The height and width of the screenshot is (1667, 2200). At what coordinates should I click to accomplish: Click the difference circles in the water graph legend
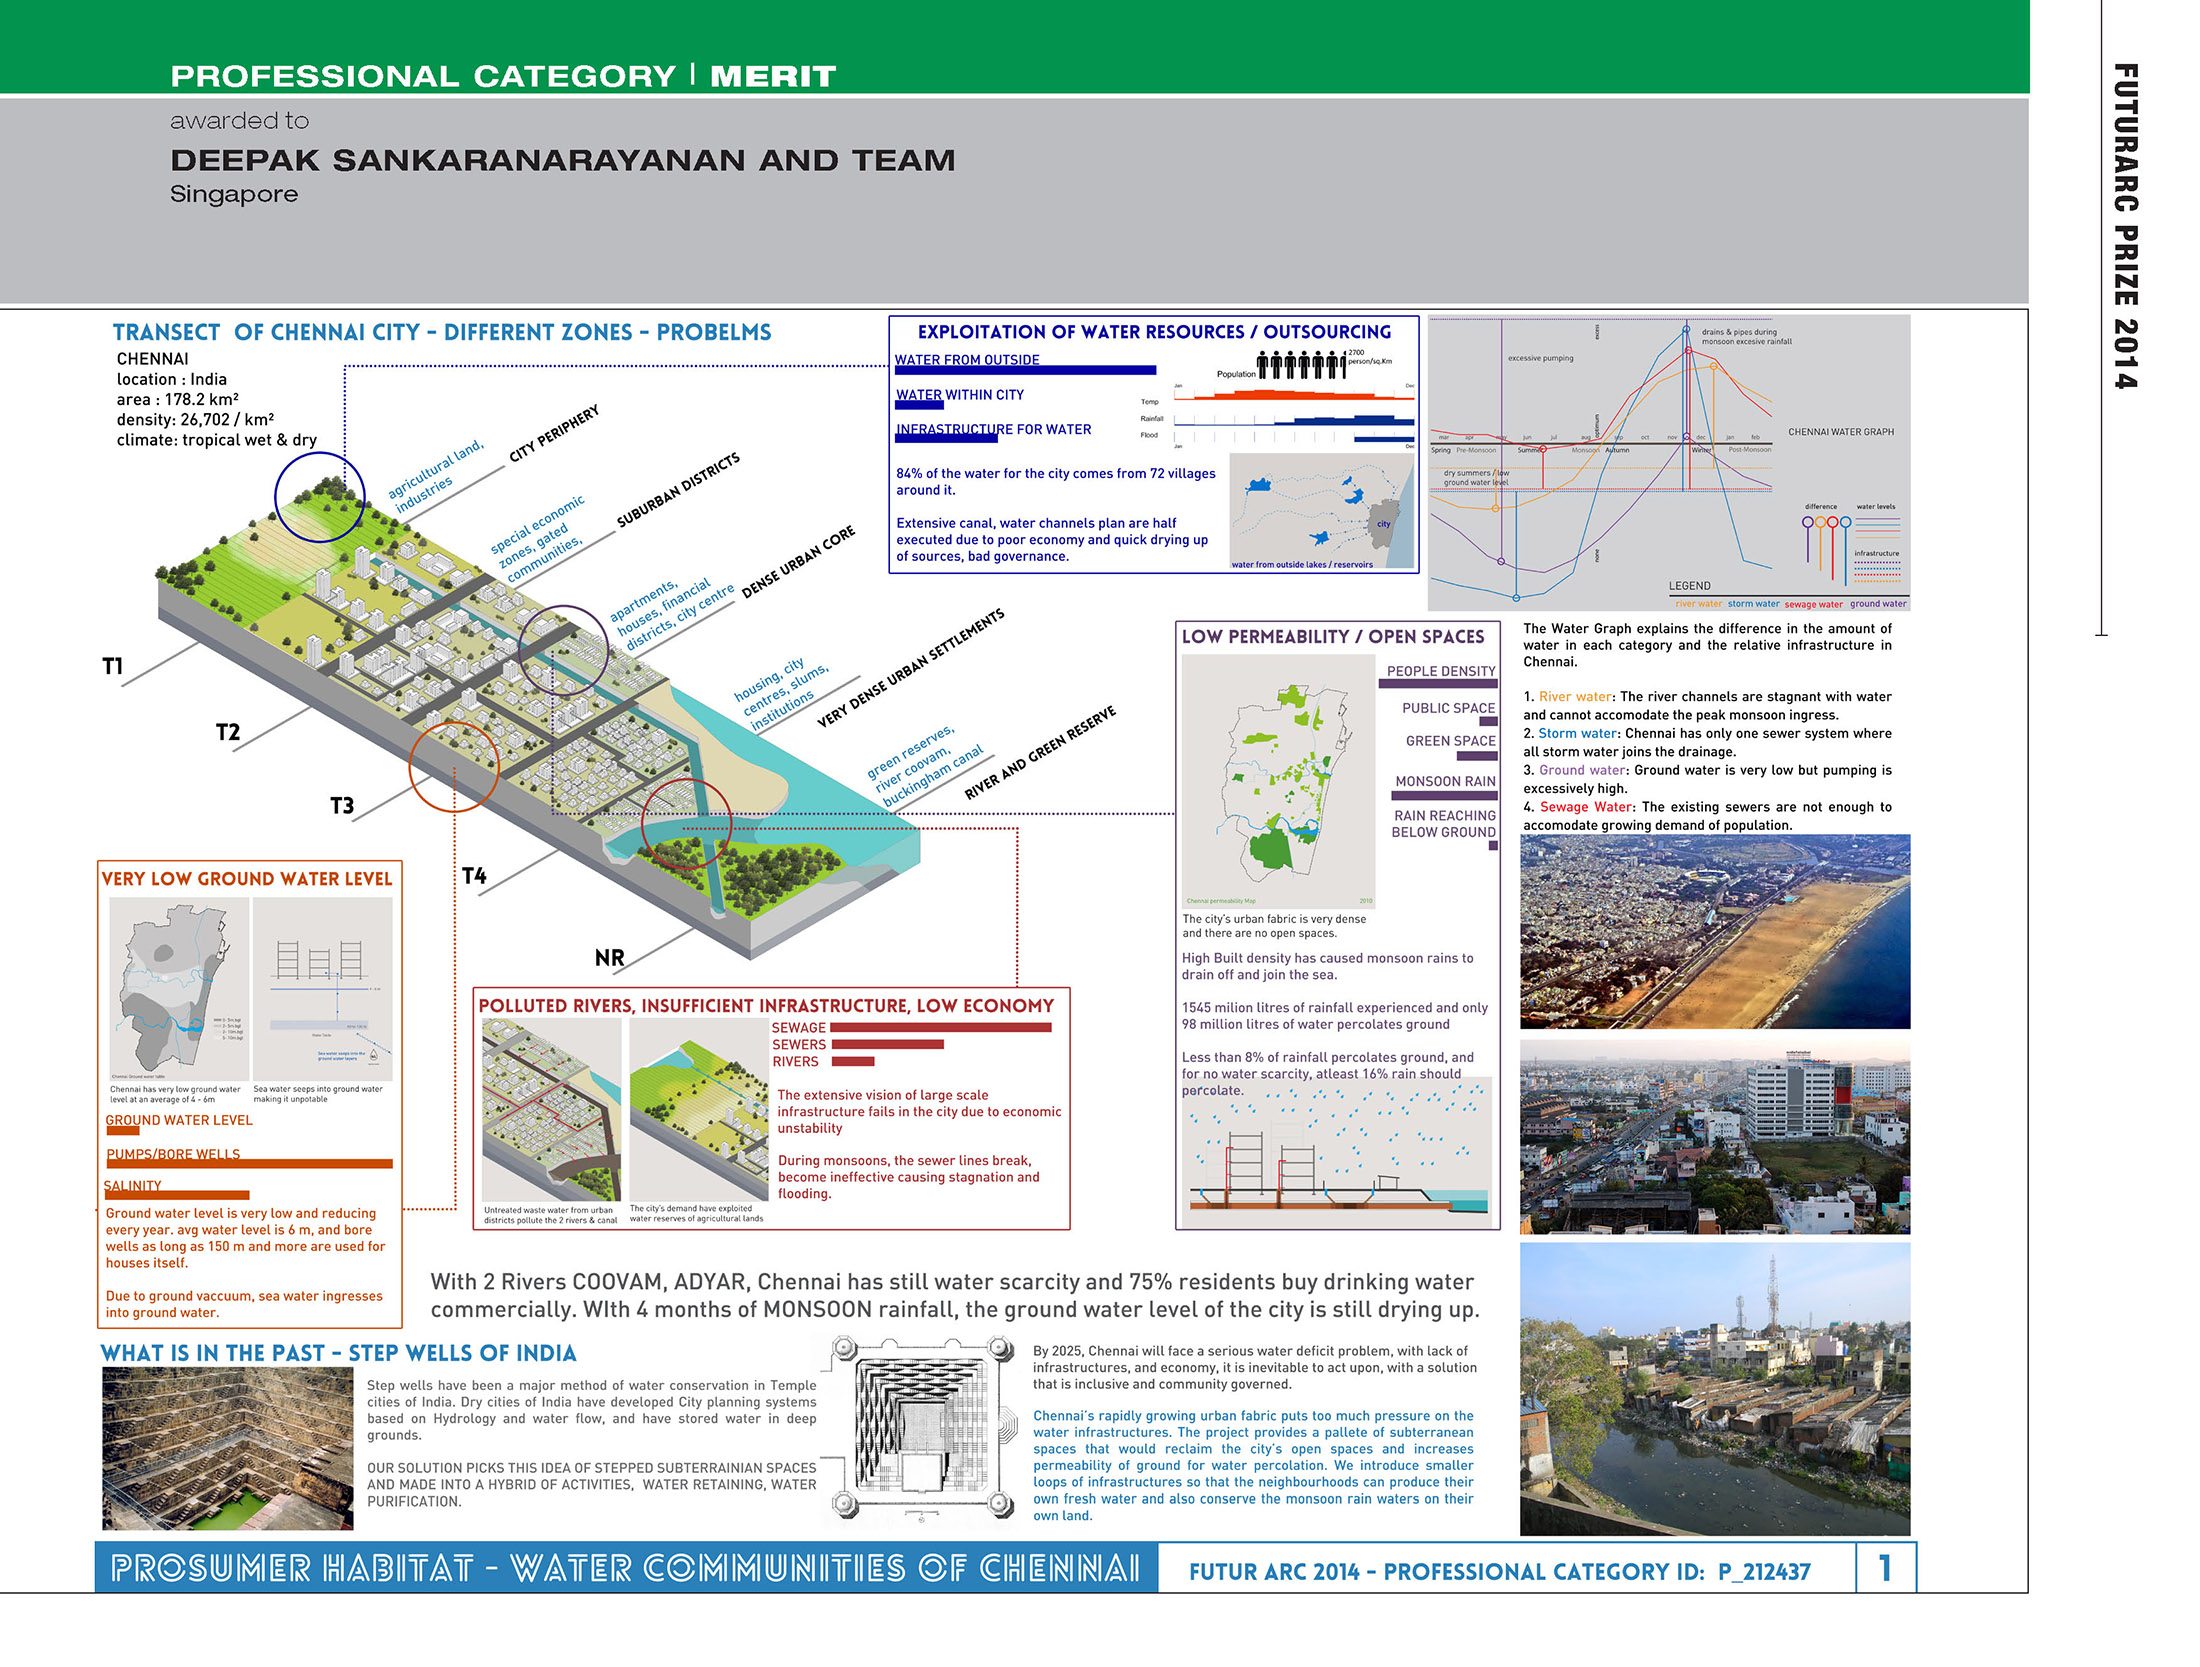pos(1827,522)
